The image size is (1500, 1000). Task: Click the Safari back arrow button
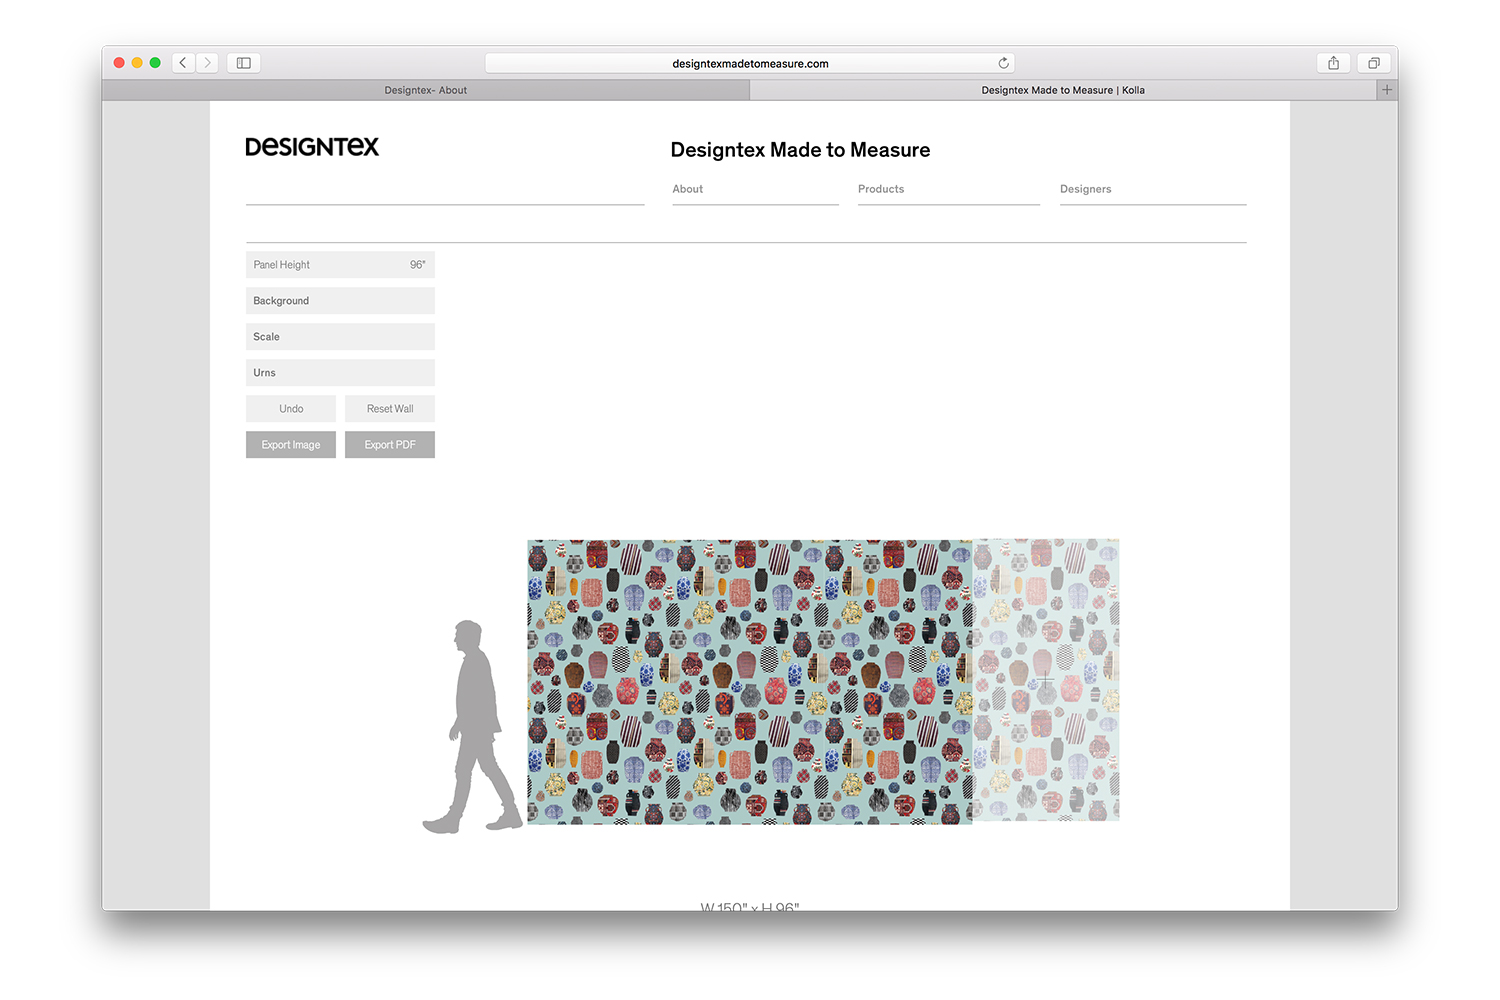183,63
